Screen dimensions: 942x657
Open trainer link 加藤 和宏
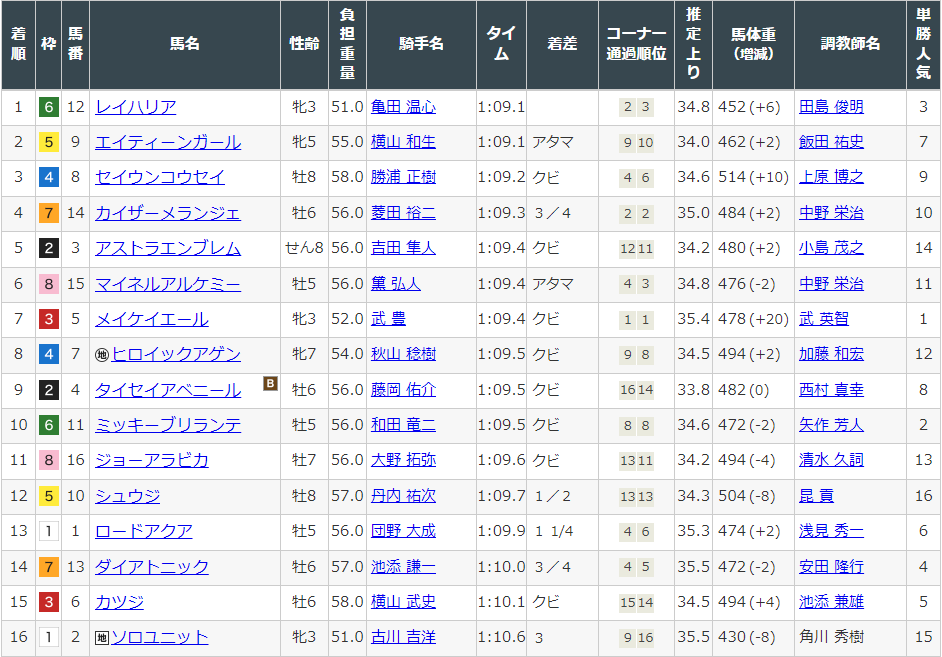[831, 354]
